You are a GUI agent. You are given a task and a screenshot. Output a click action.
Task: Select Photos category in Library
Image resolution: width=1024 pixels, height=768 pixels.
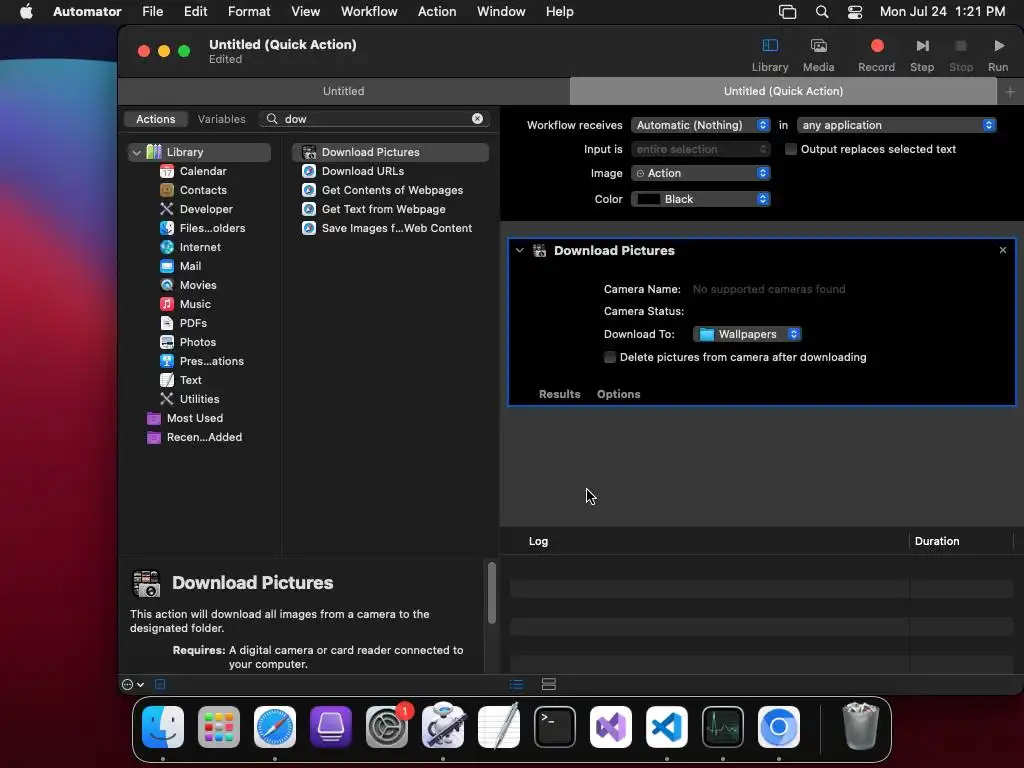click(x=197, y=342)
